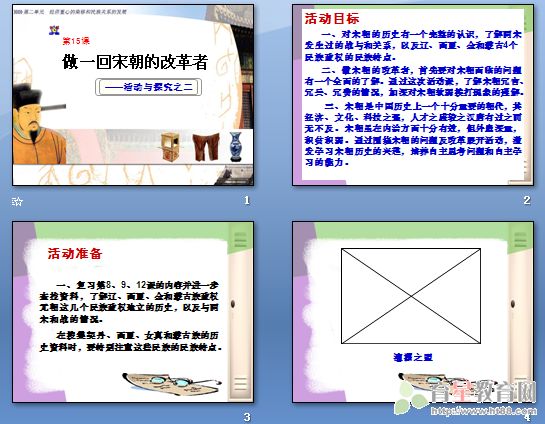
Task: Click the blue porcelain vase image on slide 1
Action: pyautogui.click(x=236, y=147)
